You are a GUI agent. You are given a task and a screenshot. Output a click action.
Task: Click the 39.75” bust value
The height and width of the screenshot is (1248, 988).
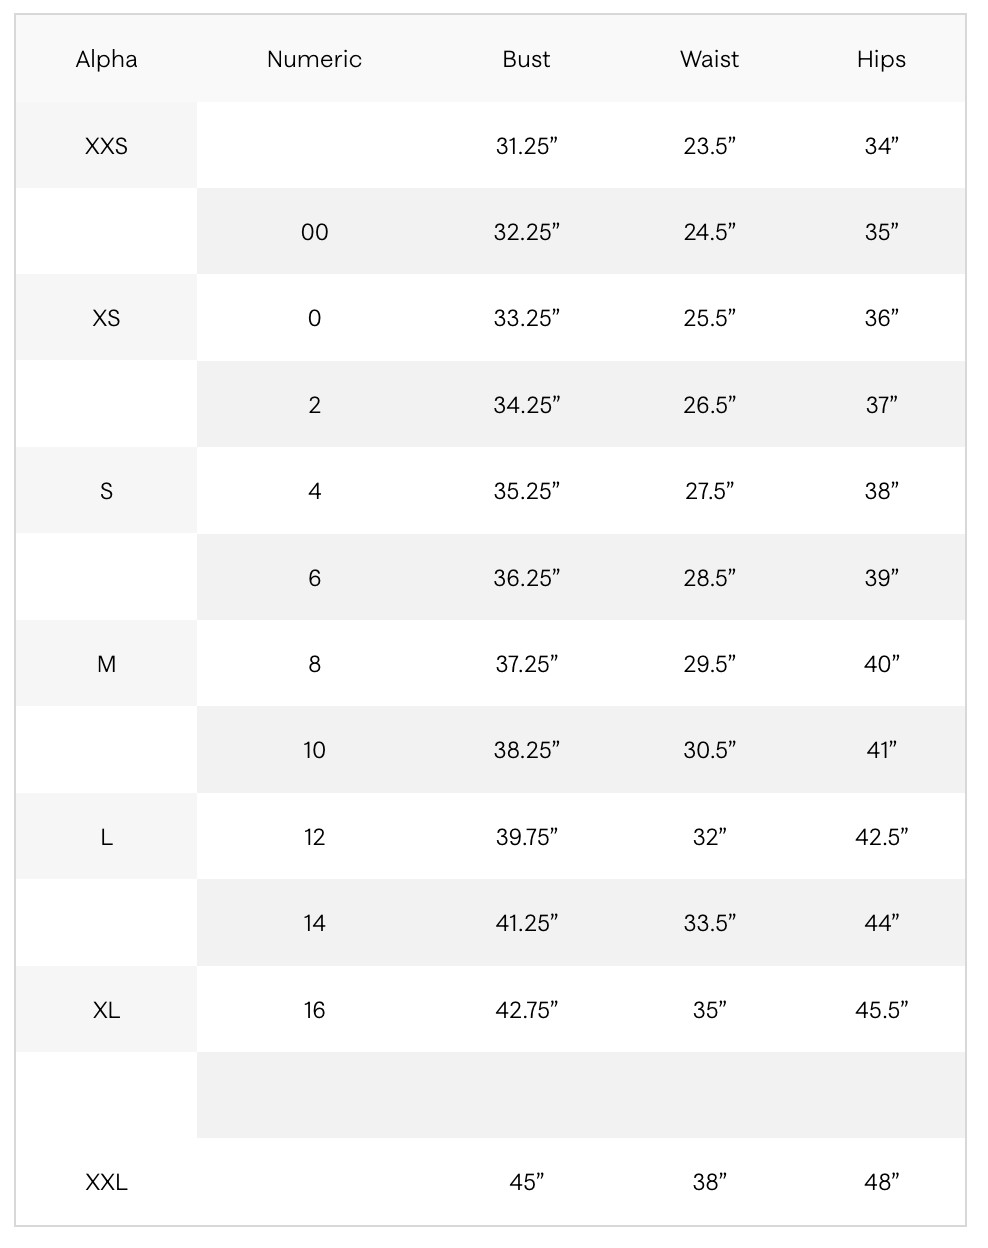point(526,837)
